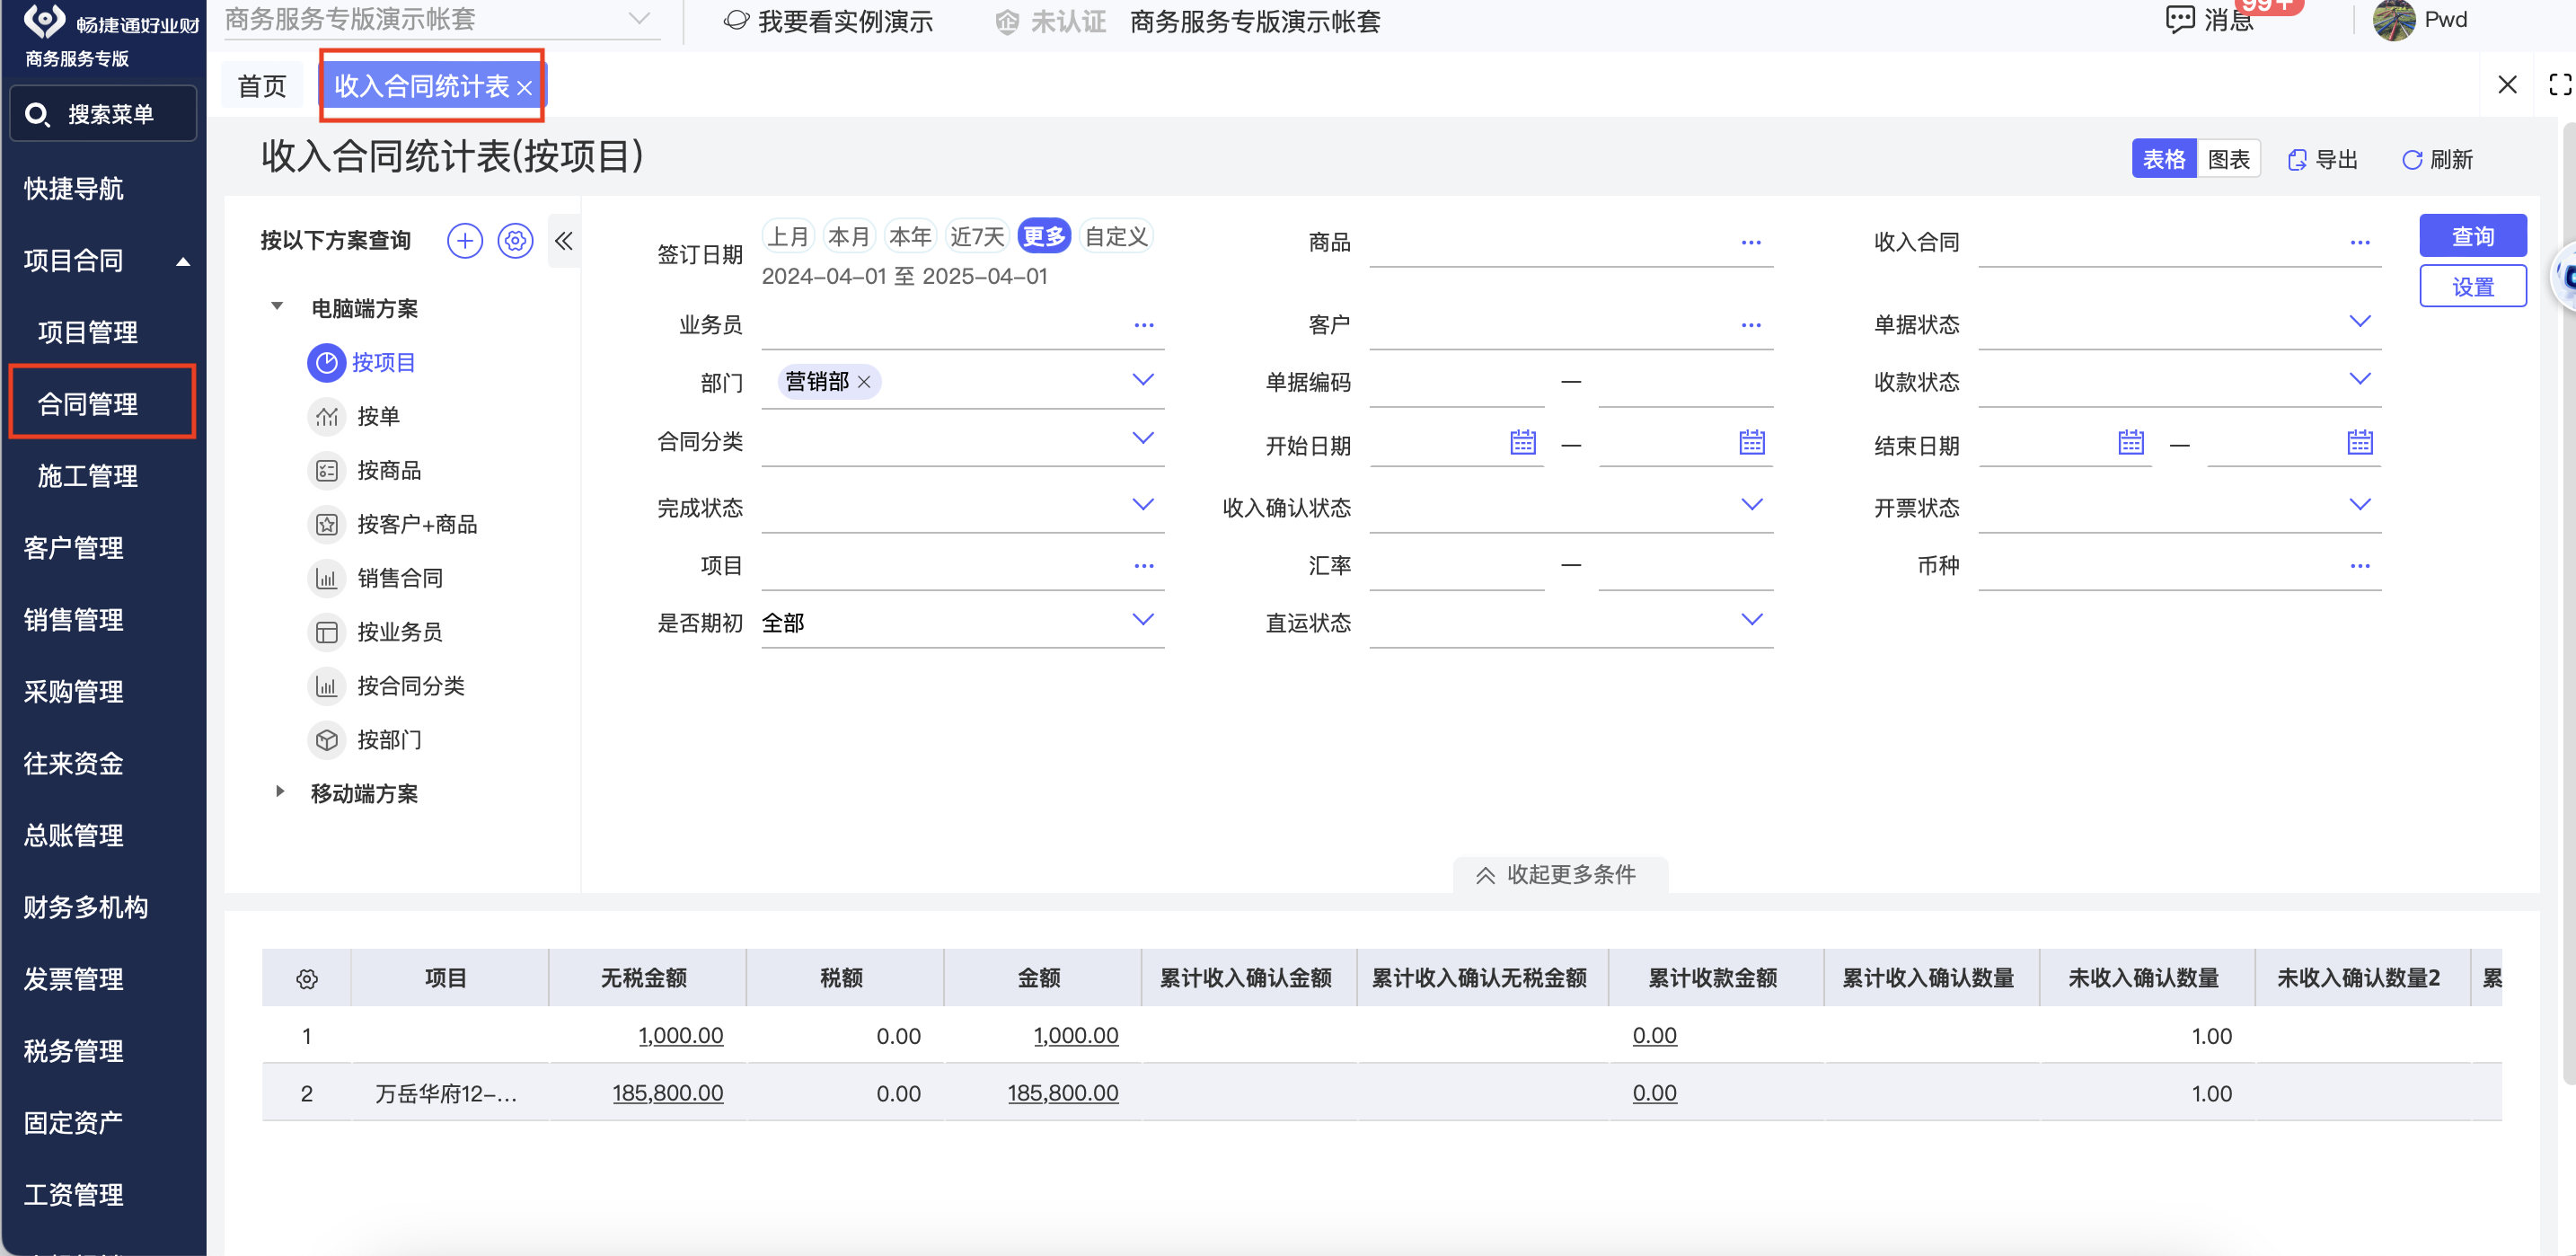Select the 本年 date range

(910, 237)
